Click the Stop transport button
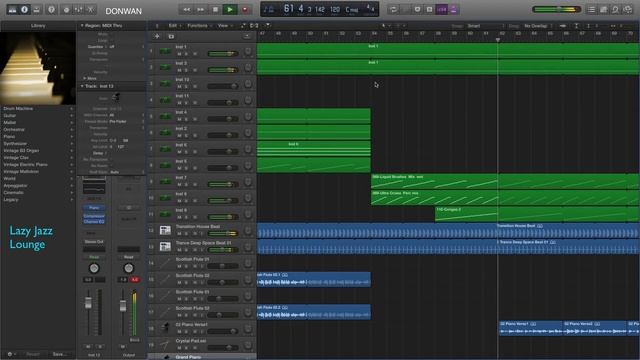640x360 pixels. click(215, 10)
